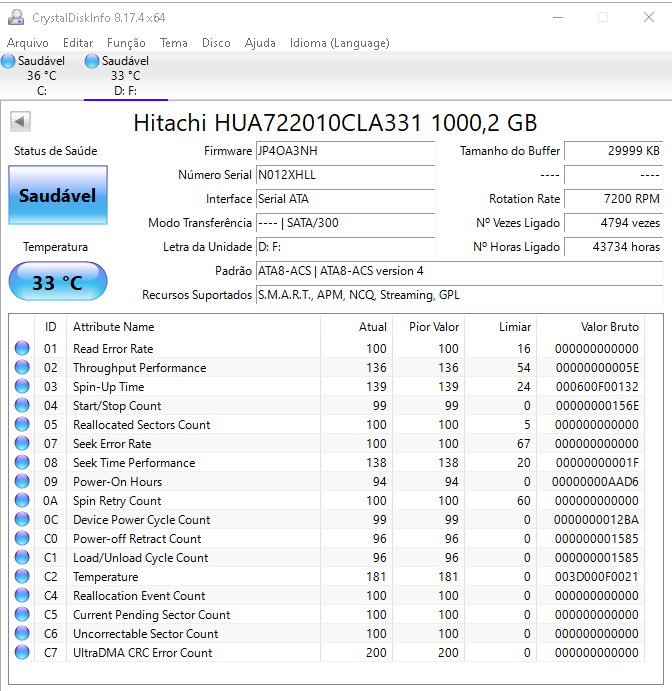
Task: Open the Tema menu
Action: point(174,43)
